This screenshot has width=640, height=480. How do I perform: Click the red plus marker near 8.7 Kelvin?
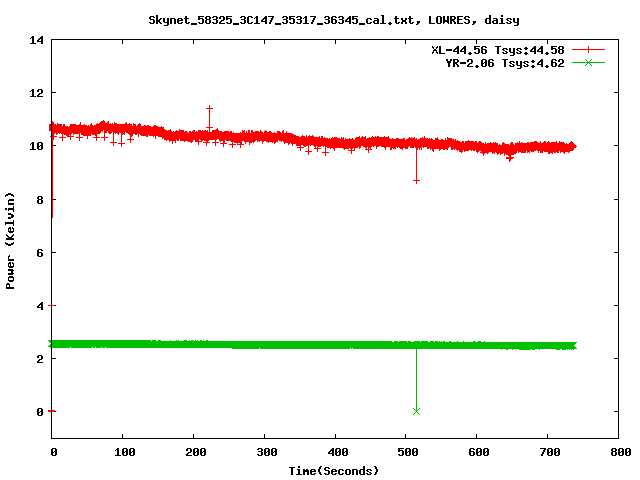tap(416, 181)
